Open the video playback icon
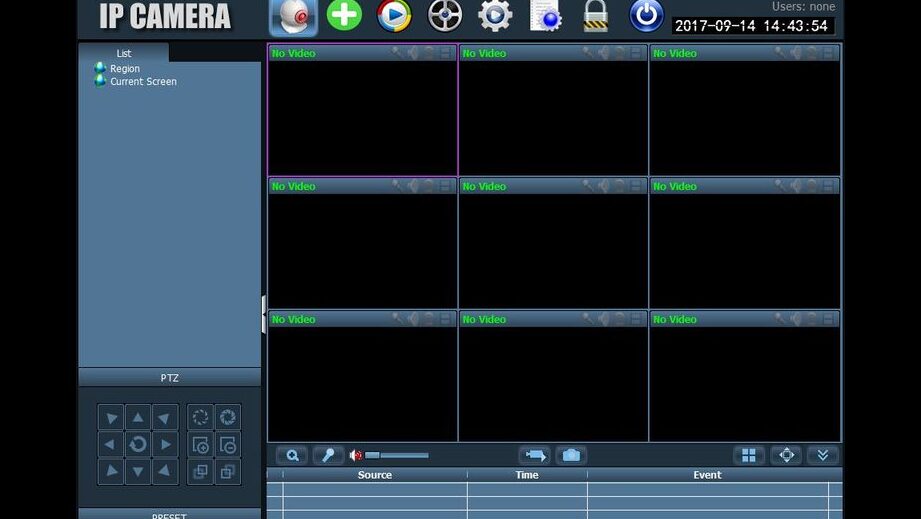Screen dimensions: 921x519 (x=394, y=16)
